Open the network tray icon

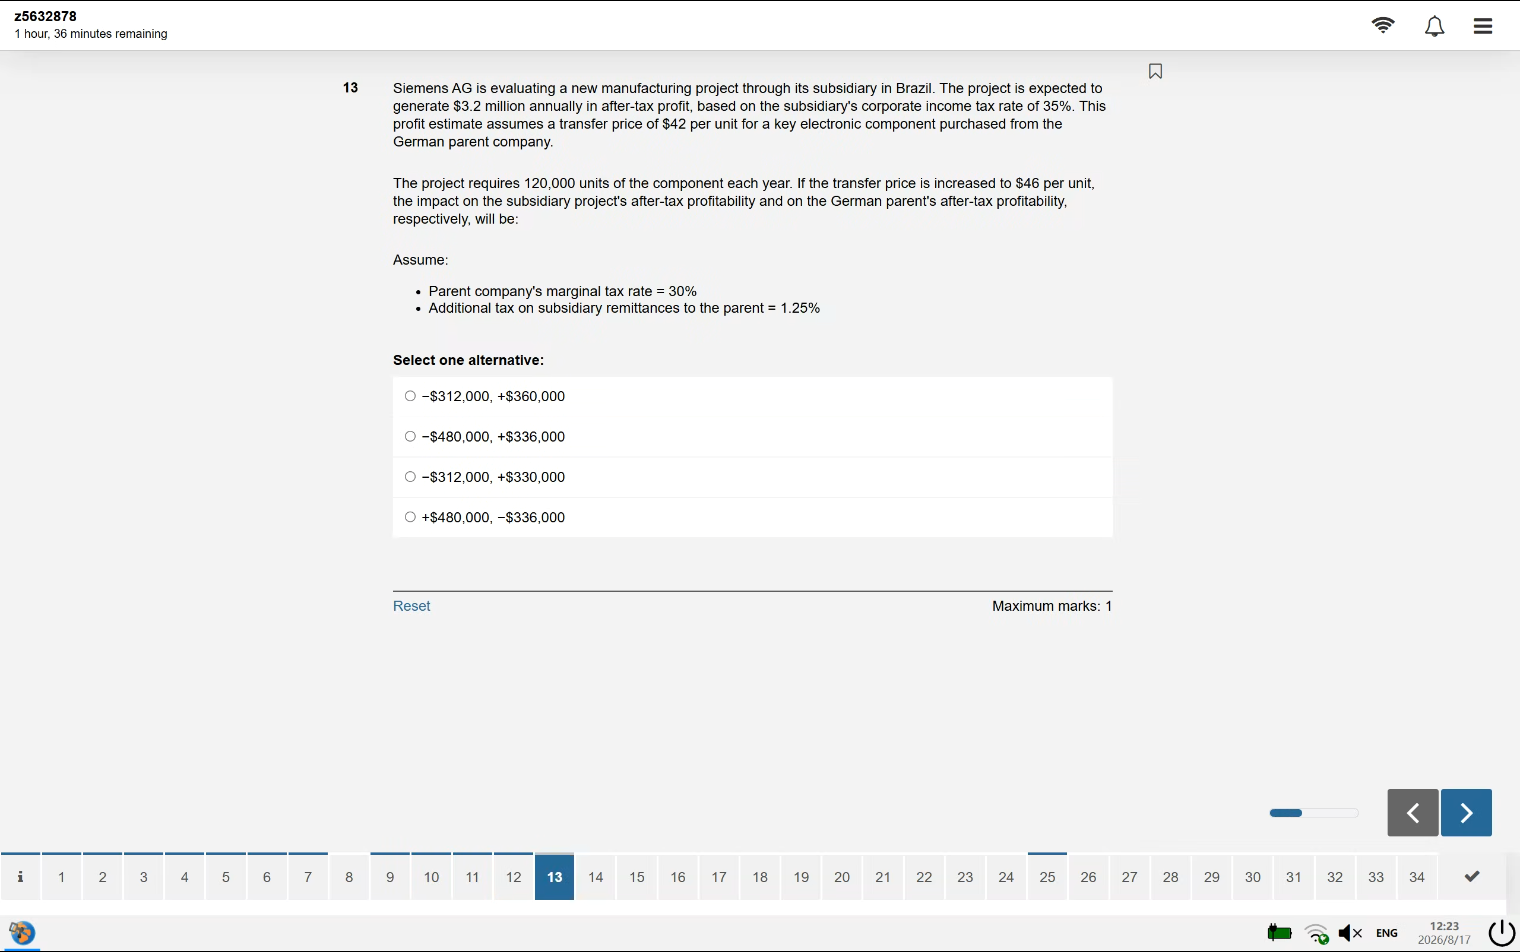1317,934
